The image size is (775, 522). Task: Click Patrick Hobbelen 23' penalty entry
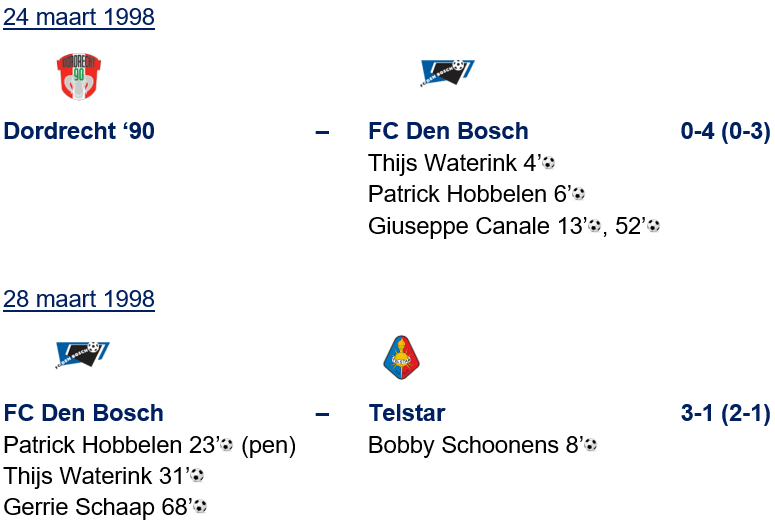(150, 445)
